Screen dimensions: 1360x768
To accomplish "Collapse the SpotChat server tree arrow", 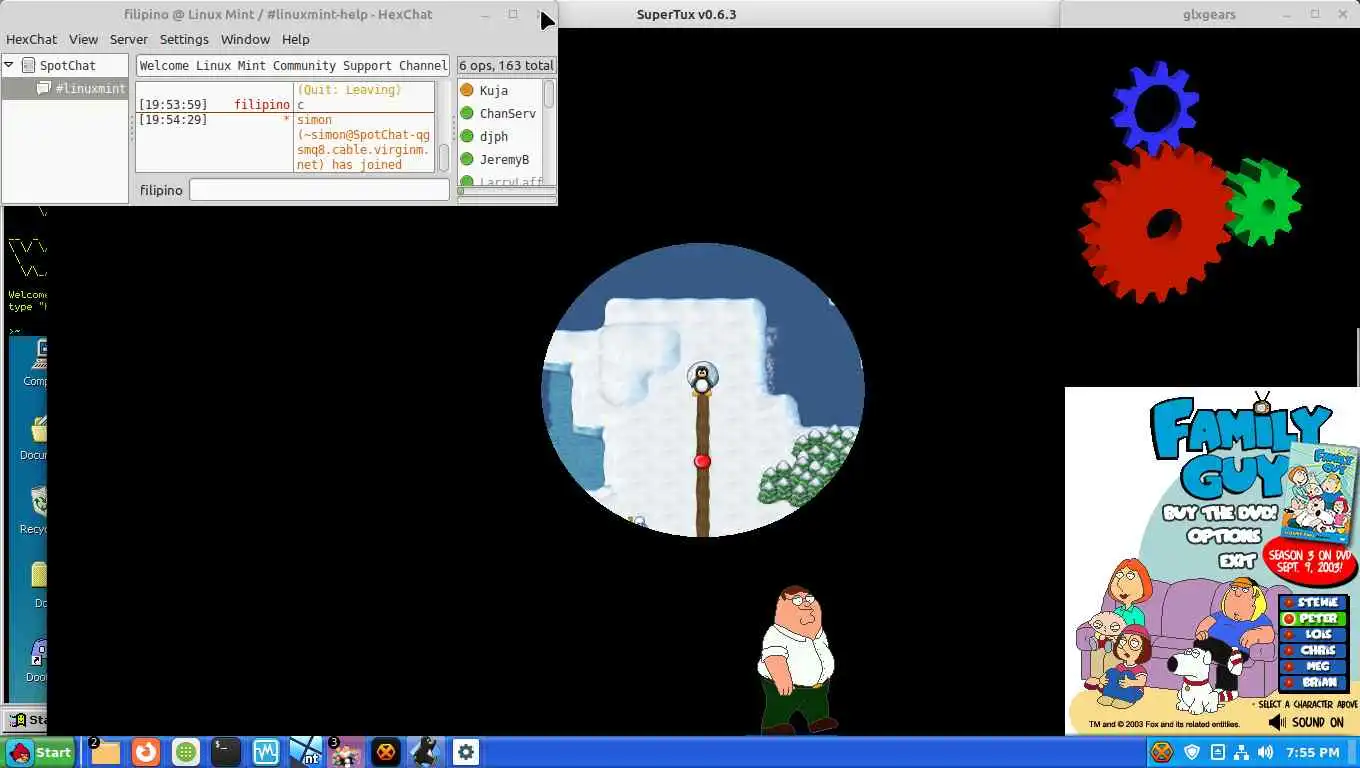I will coord(9,65).
